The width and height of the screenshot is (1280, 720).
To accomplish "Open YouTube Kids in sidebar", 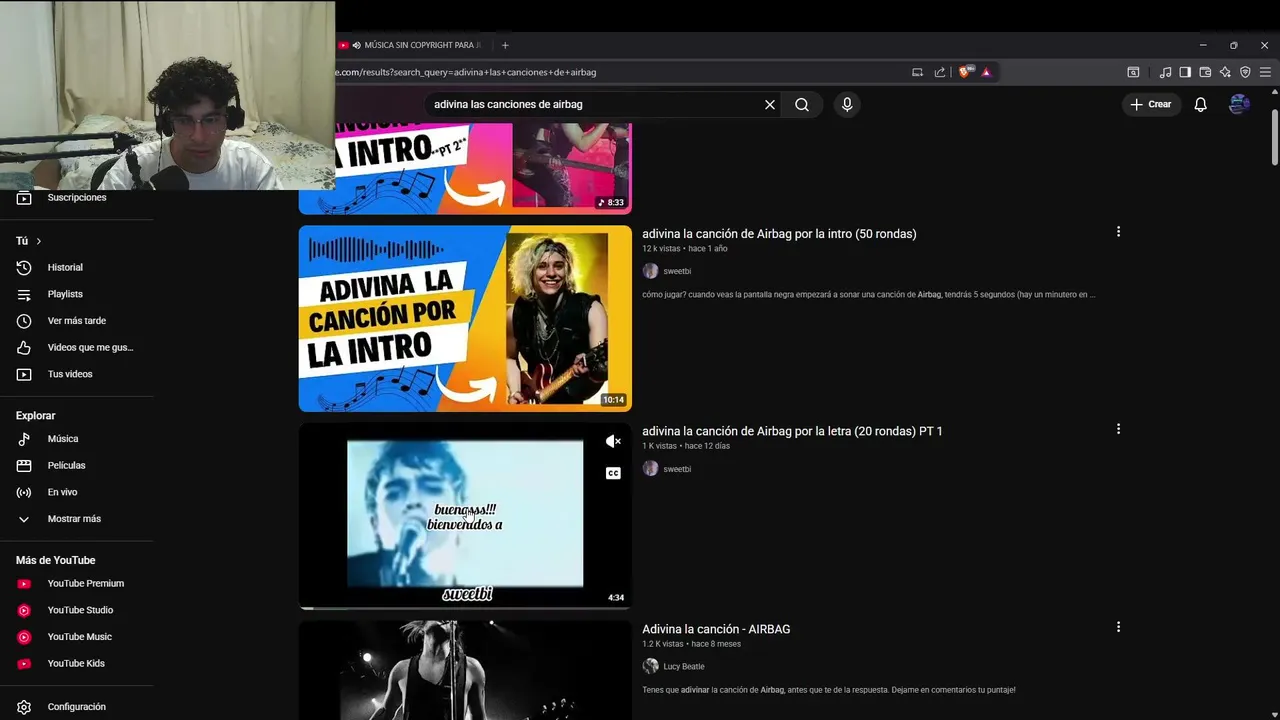I will 76,663.
